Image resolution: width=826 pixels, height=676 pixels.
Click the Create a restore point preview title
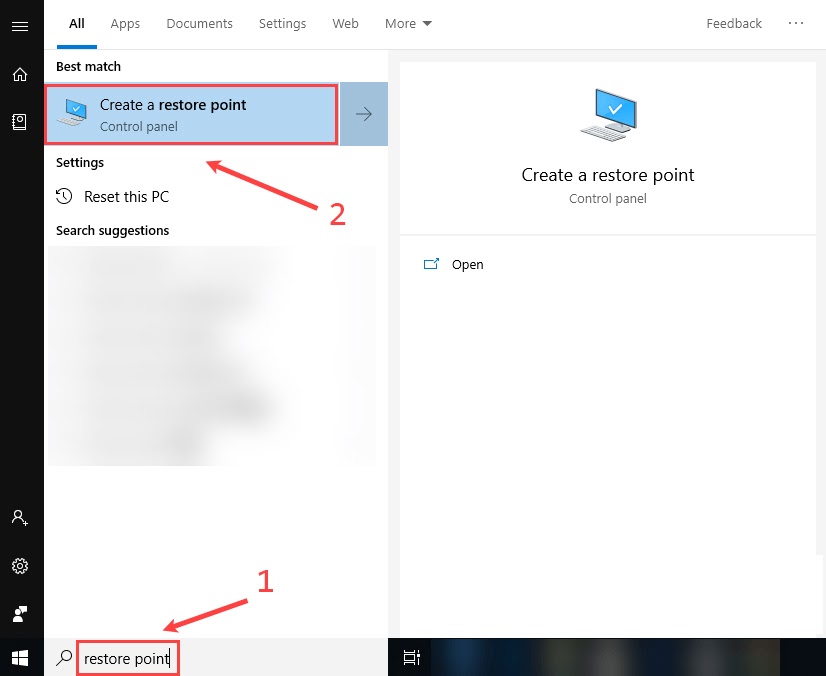pyautogui.click(x=608, y=175)
